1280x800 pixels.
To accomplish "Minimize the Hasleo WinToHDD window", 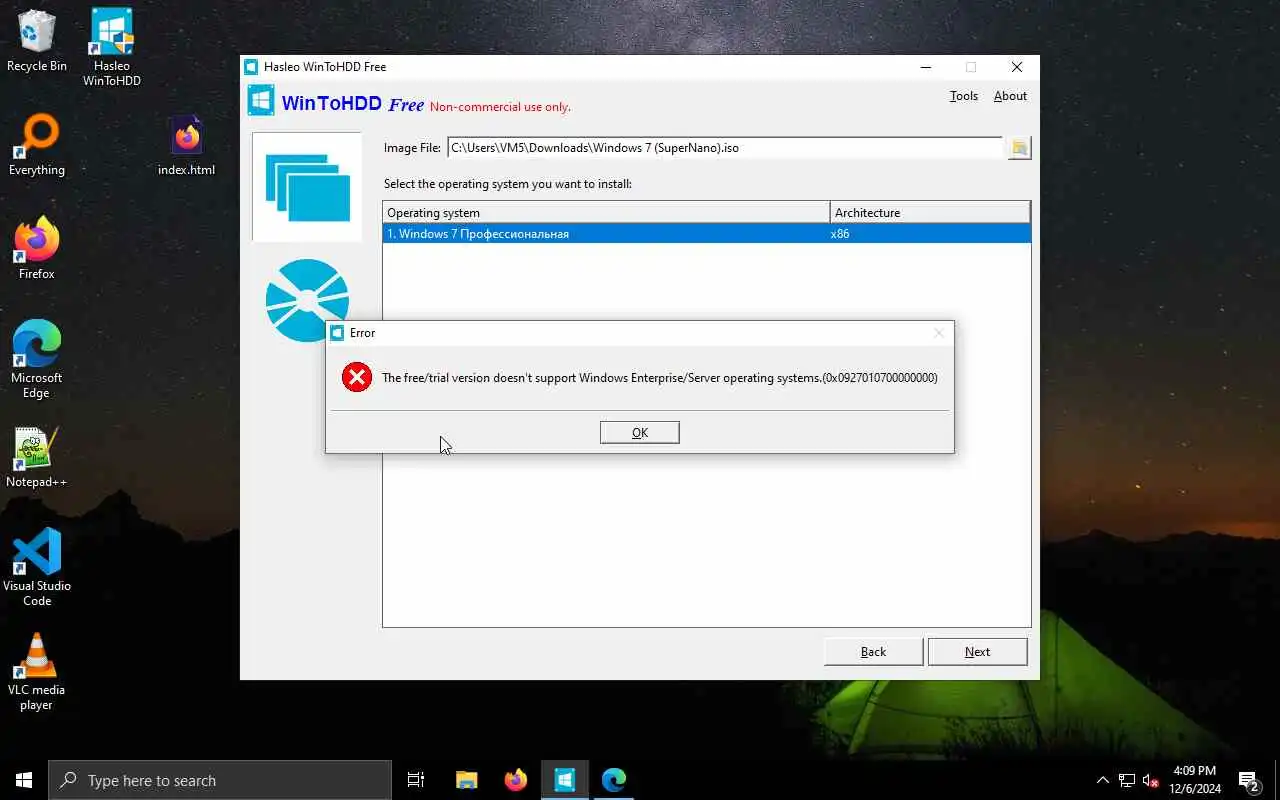I will coord(926,67).
